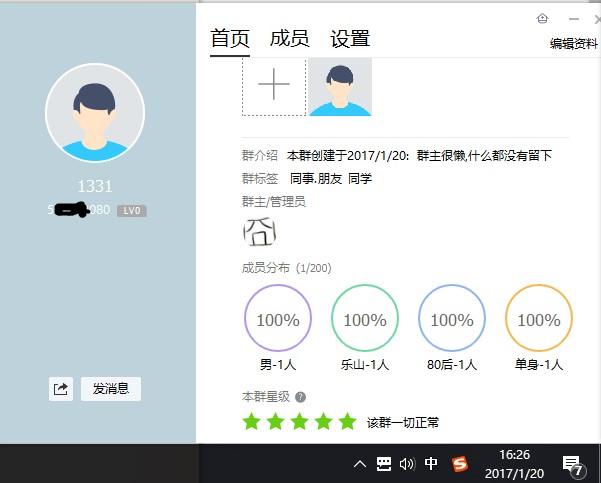Click the 80后-1人 label
The width and height of the screenshot is (601, 483).
click(452, 365)
